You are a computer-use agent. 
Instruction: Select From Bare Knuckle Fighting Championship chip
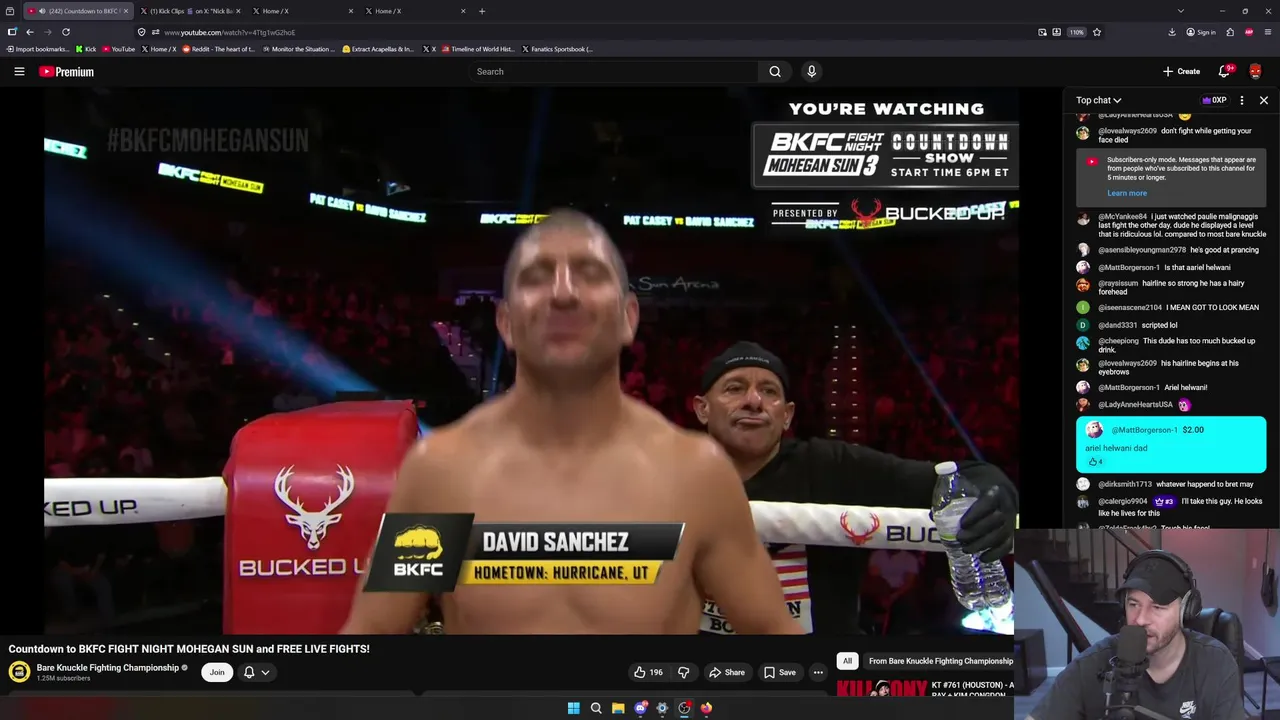940,661
